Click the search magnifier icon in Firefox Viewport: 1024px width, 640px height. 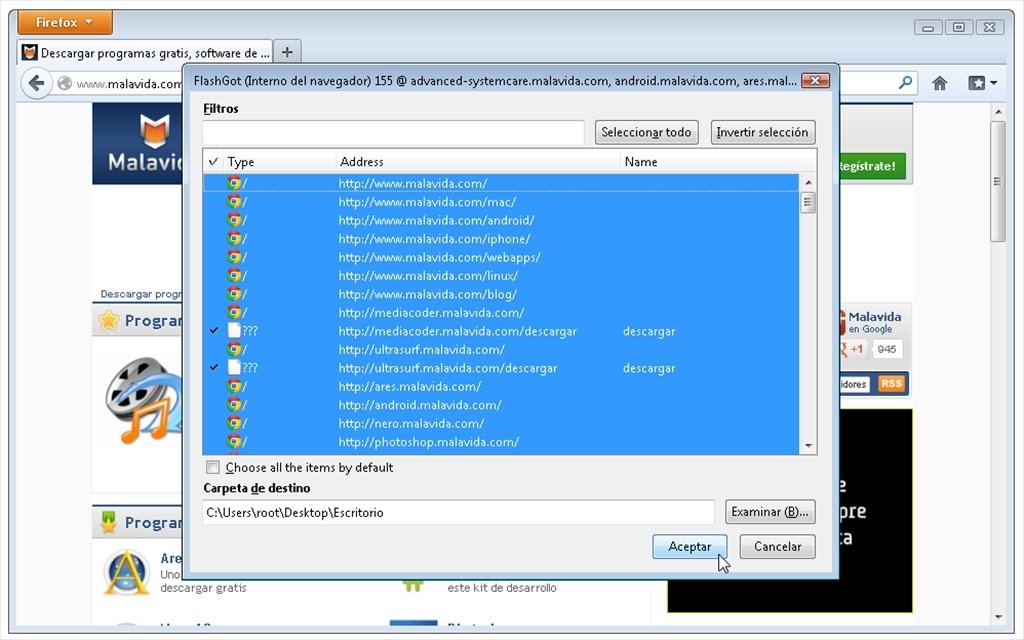click(x=905, y=82)
